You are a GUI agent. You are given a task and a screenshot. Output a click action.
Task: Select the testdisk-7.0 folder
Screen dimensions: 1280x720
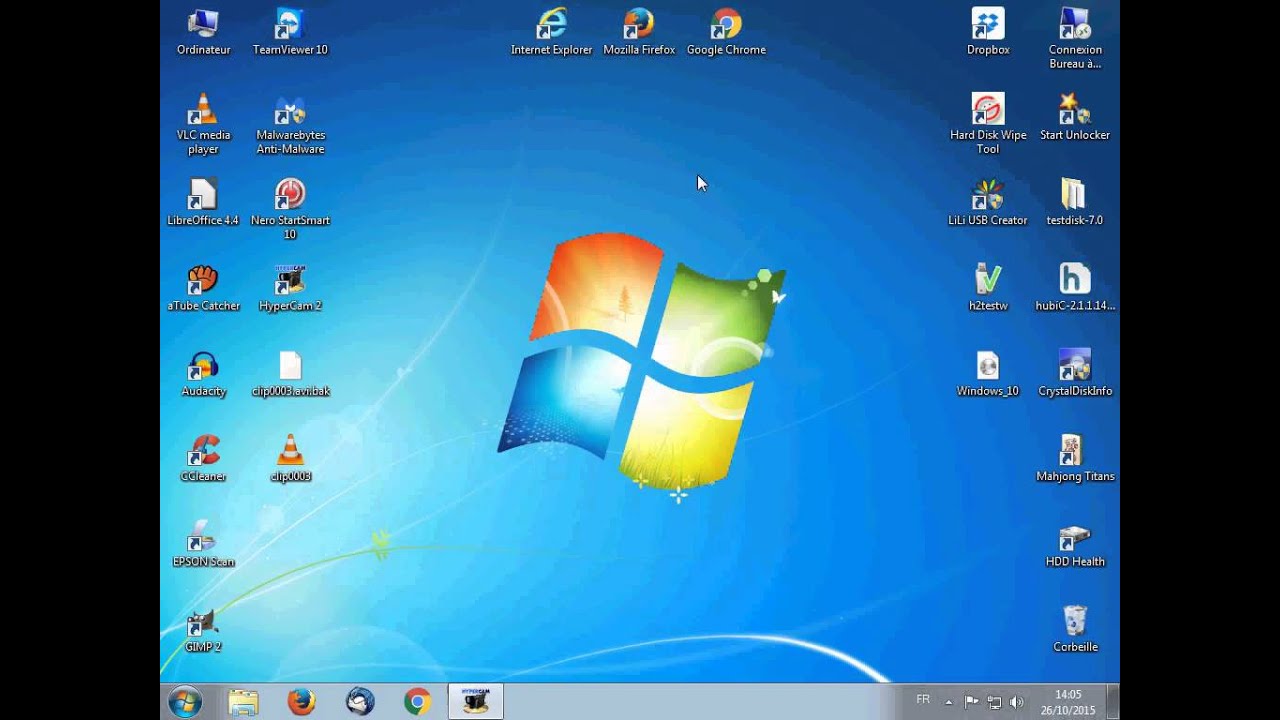pos(1075,202)
